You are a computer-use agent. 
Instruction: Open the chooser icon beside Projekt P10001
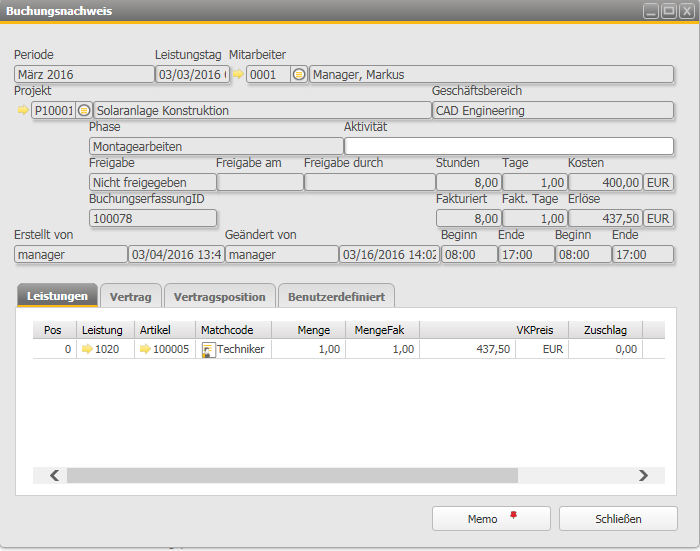tap(84, 110)
